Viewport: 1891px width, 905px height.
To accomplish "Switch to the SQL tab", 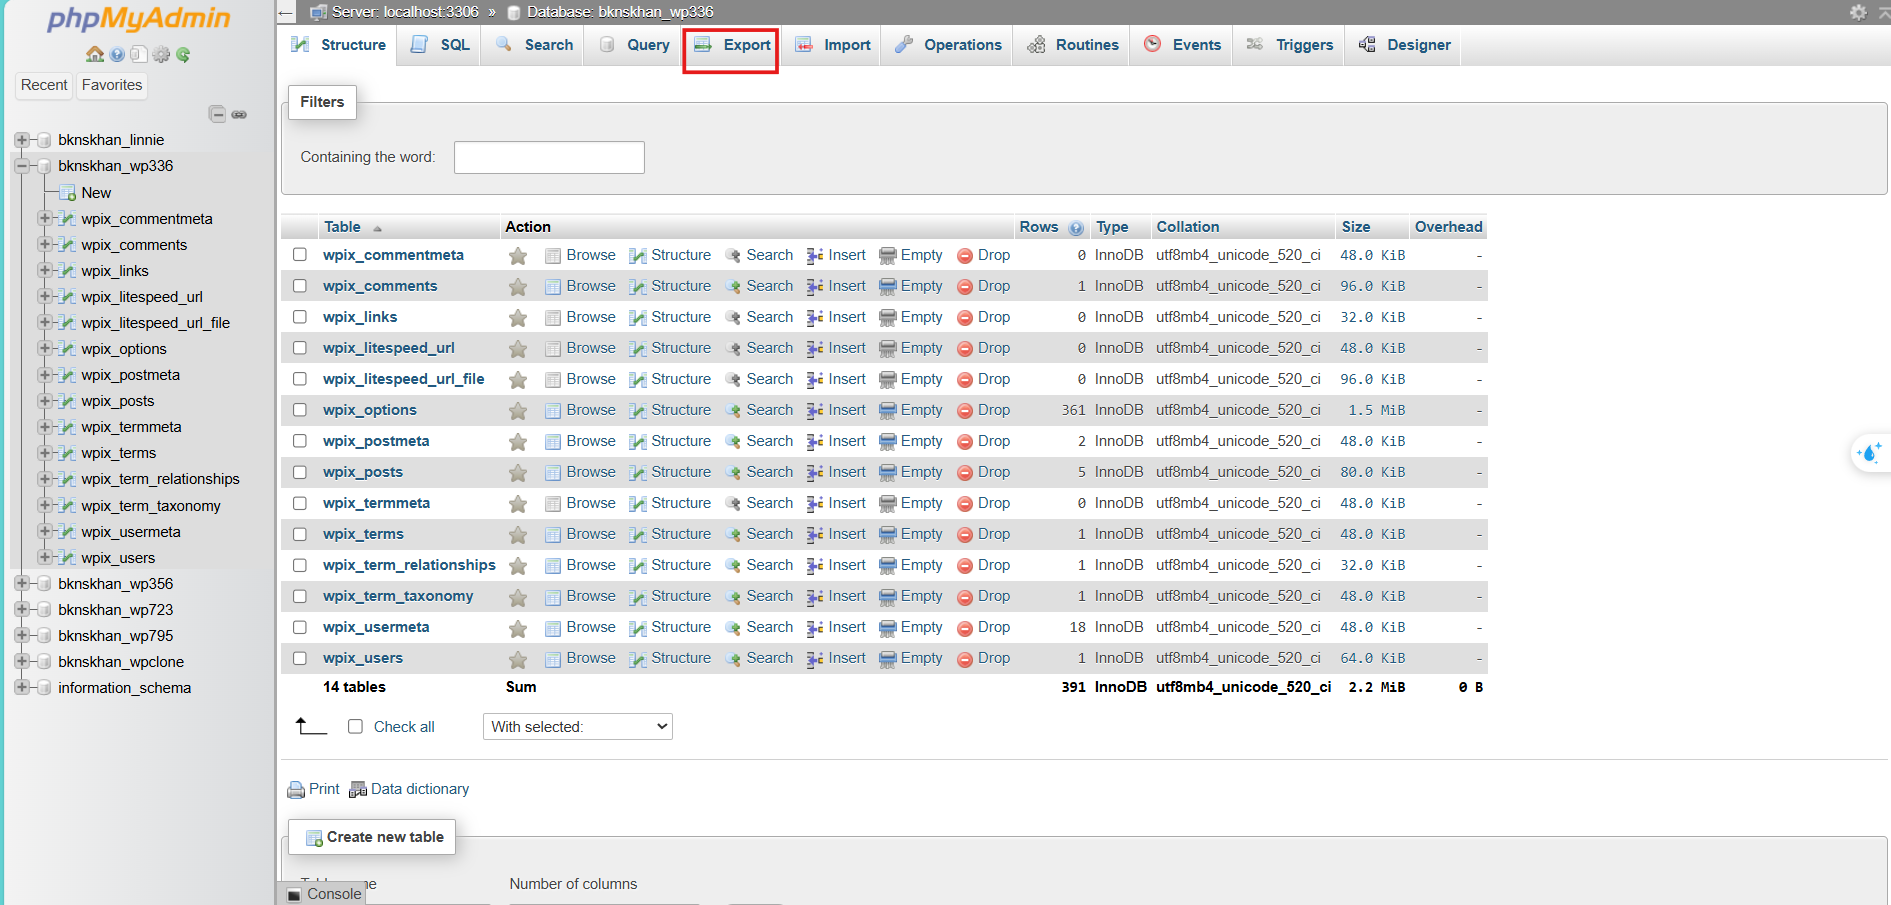I will (440, 45).
